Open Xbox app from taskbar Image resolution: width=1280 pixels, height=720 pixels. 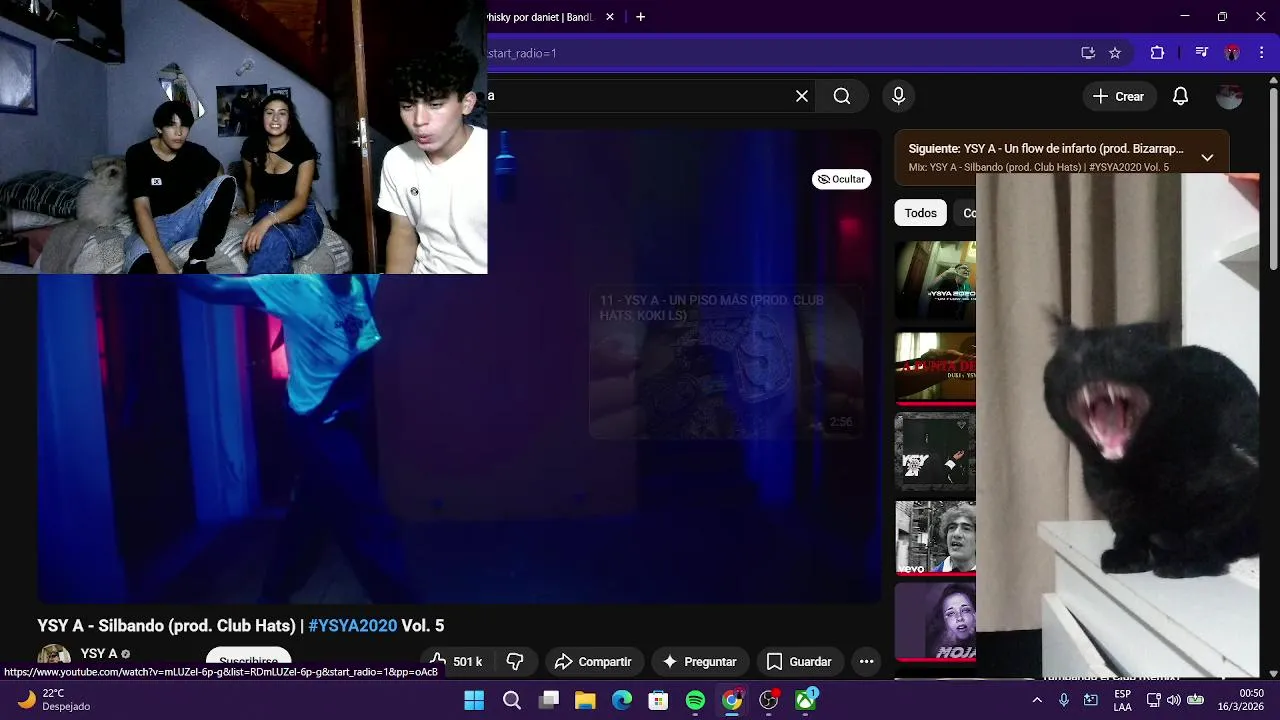(806, 700)
